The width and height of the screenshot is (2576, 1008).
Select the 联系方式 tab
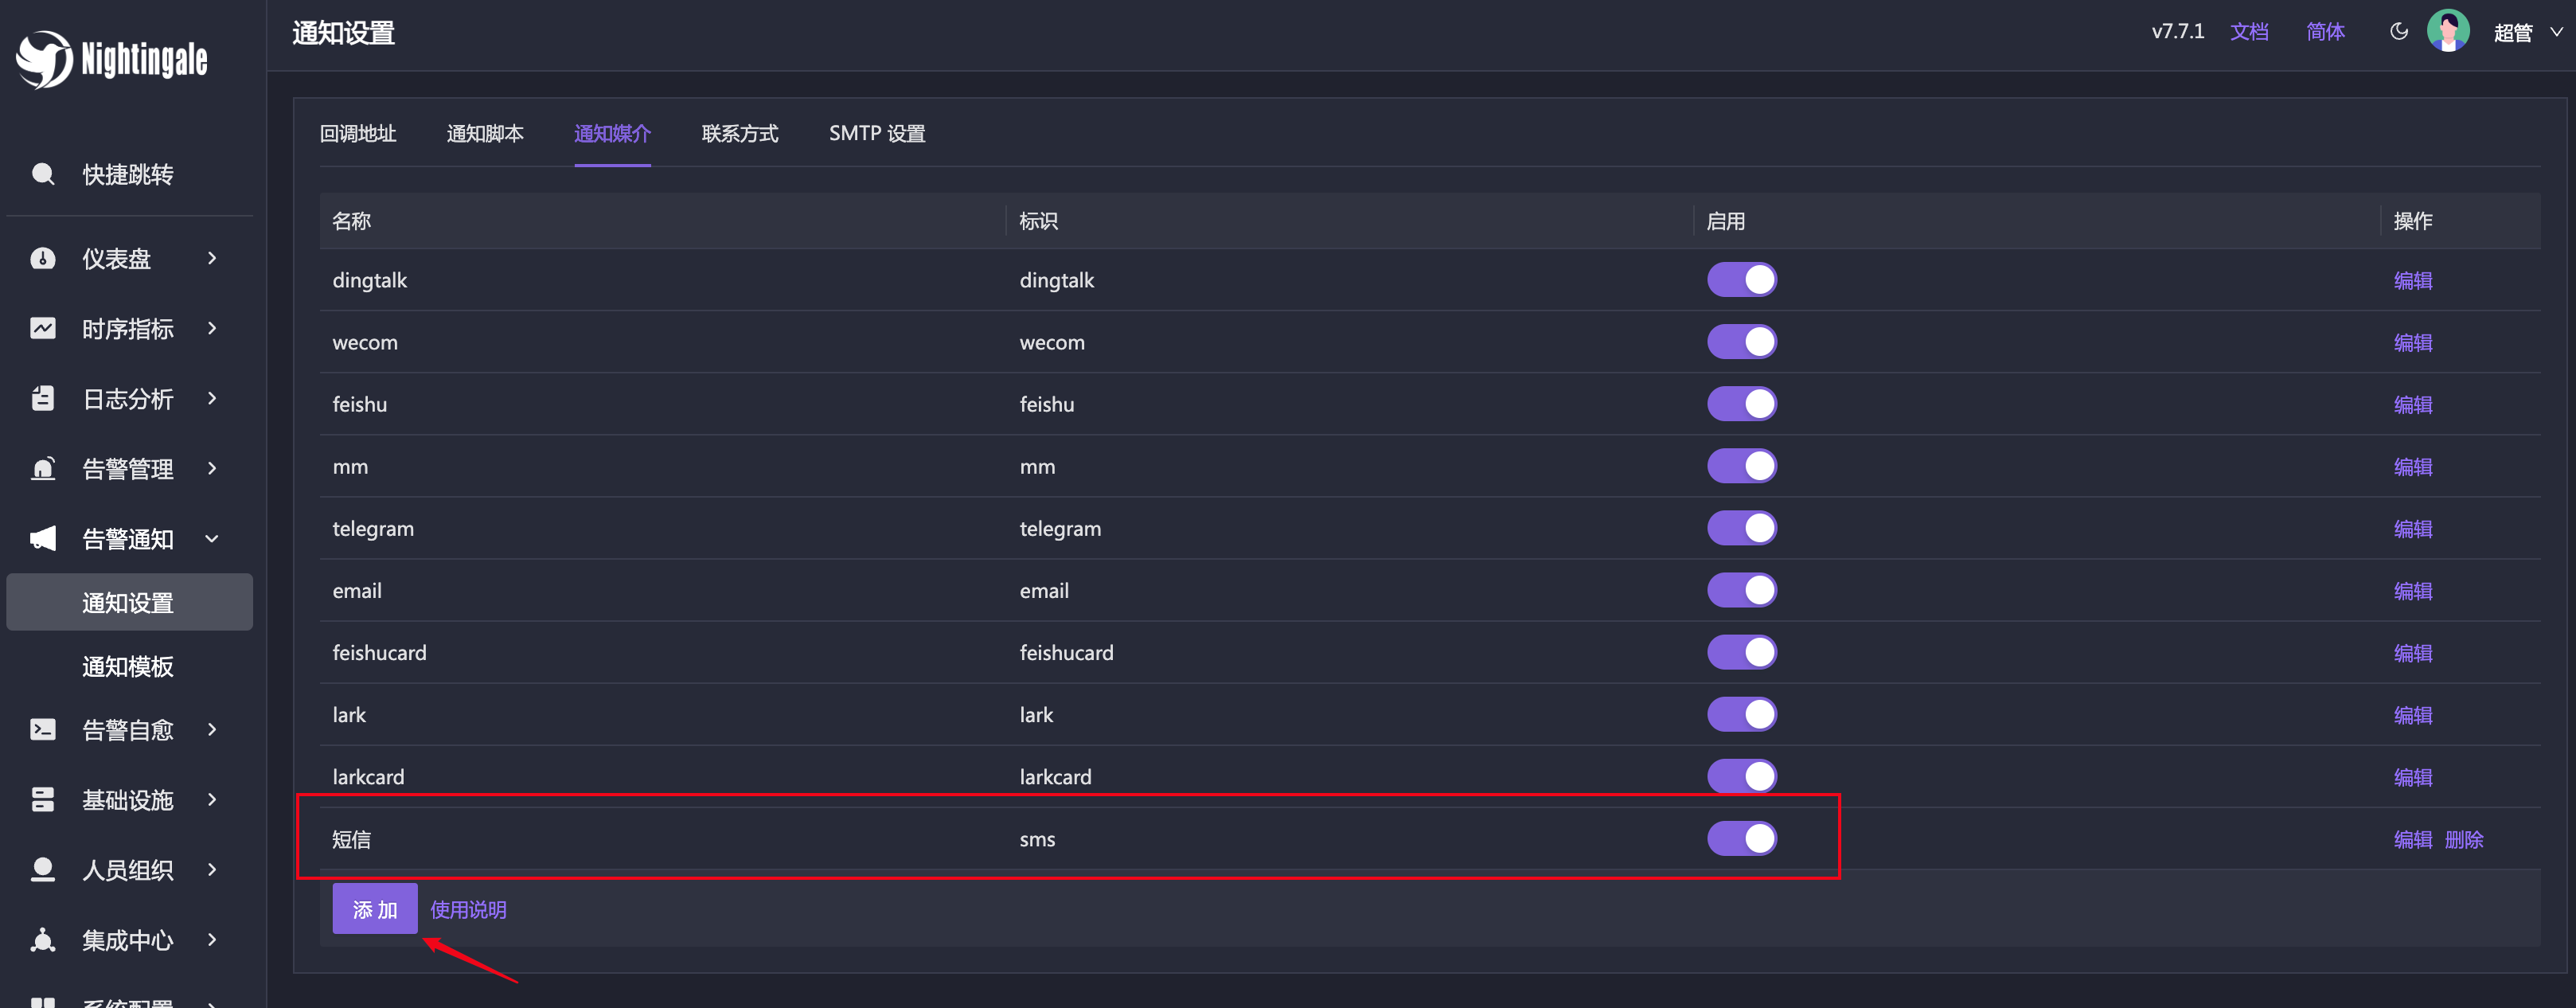(738, 133)
